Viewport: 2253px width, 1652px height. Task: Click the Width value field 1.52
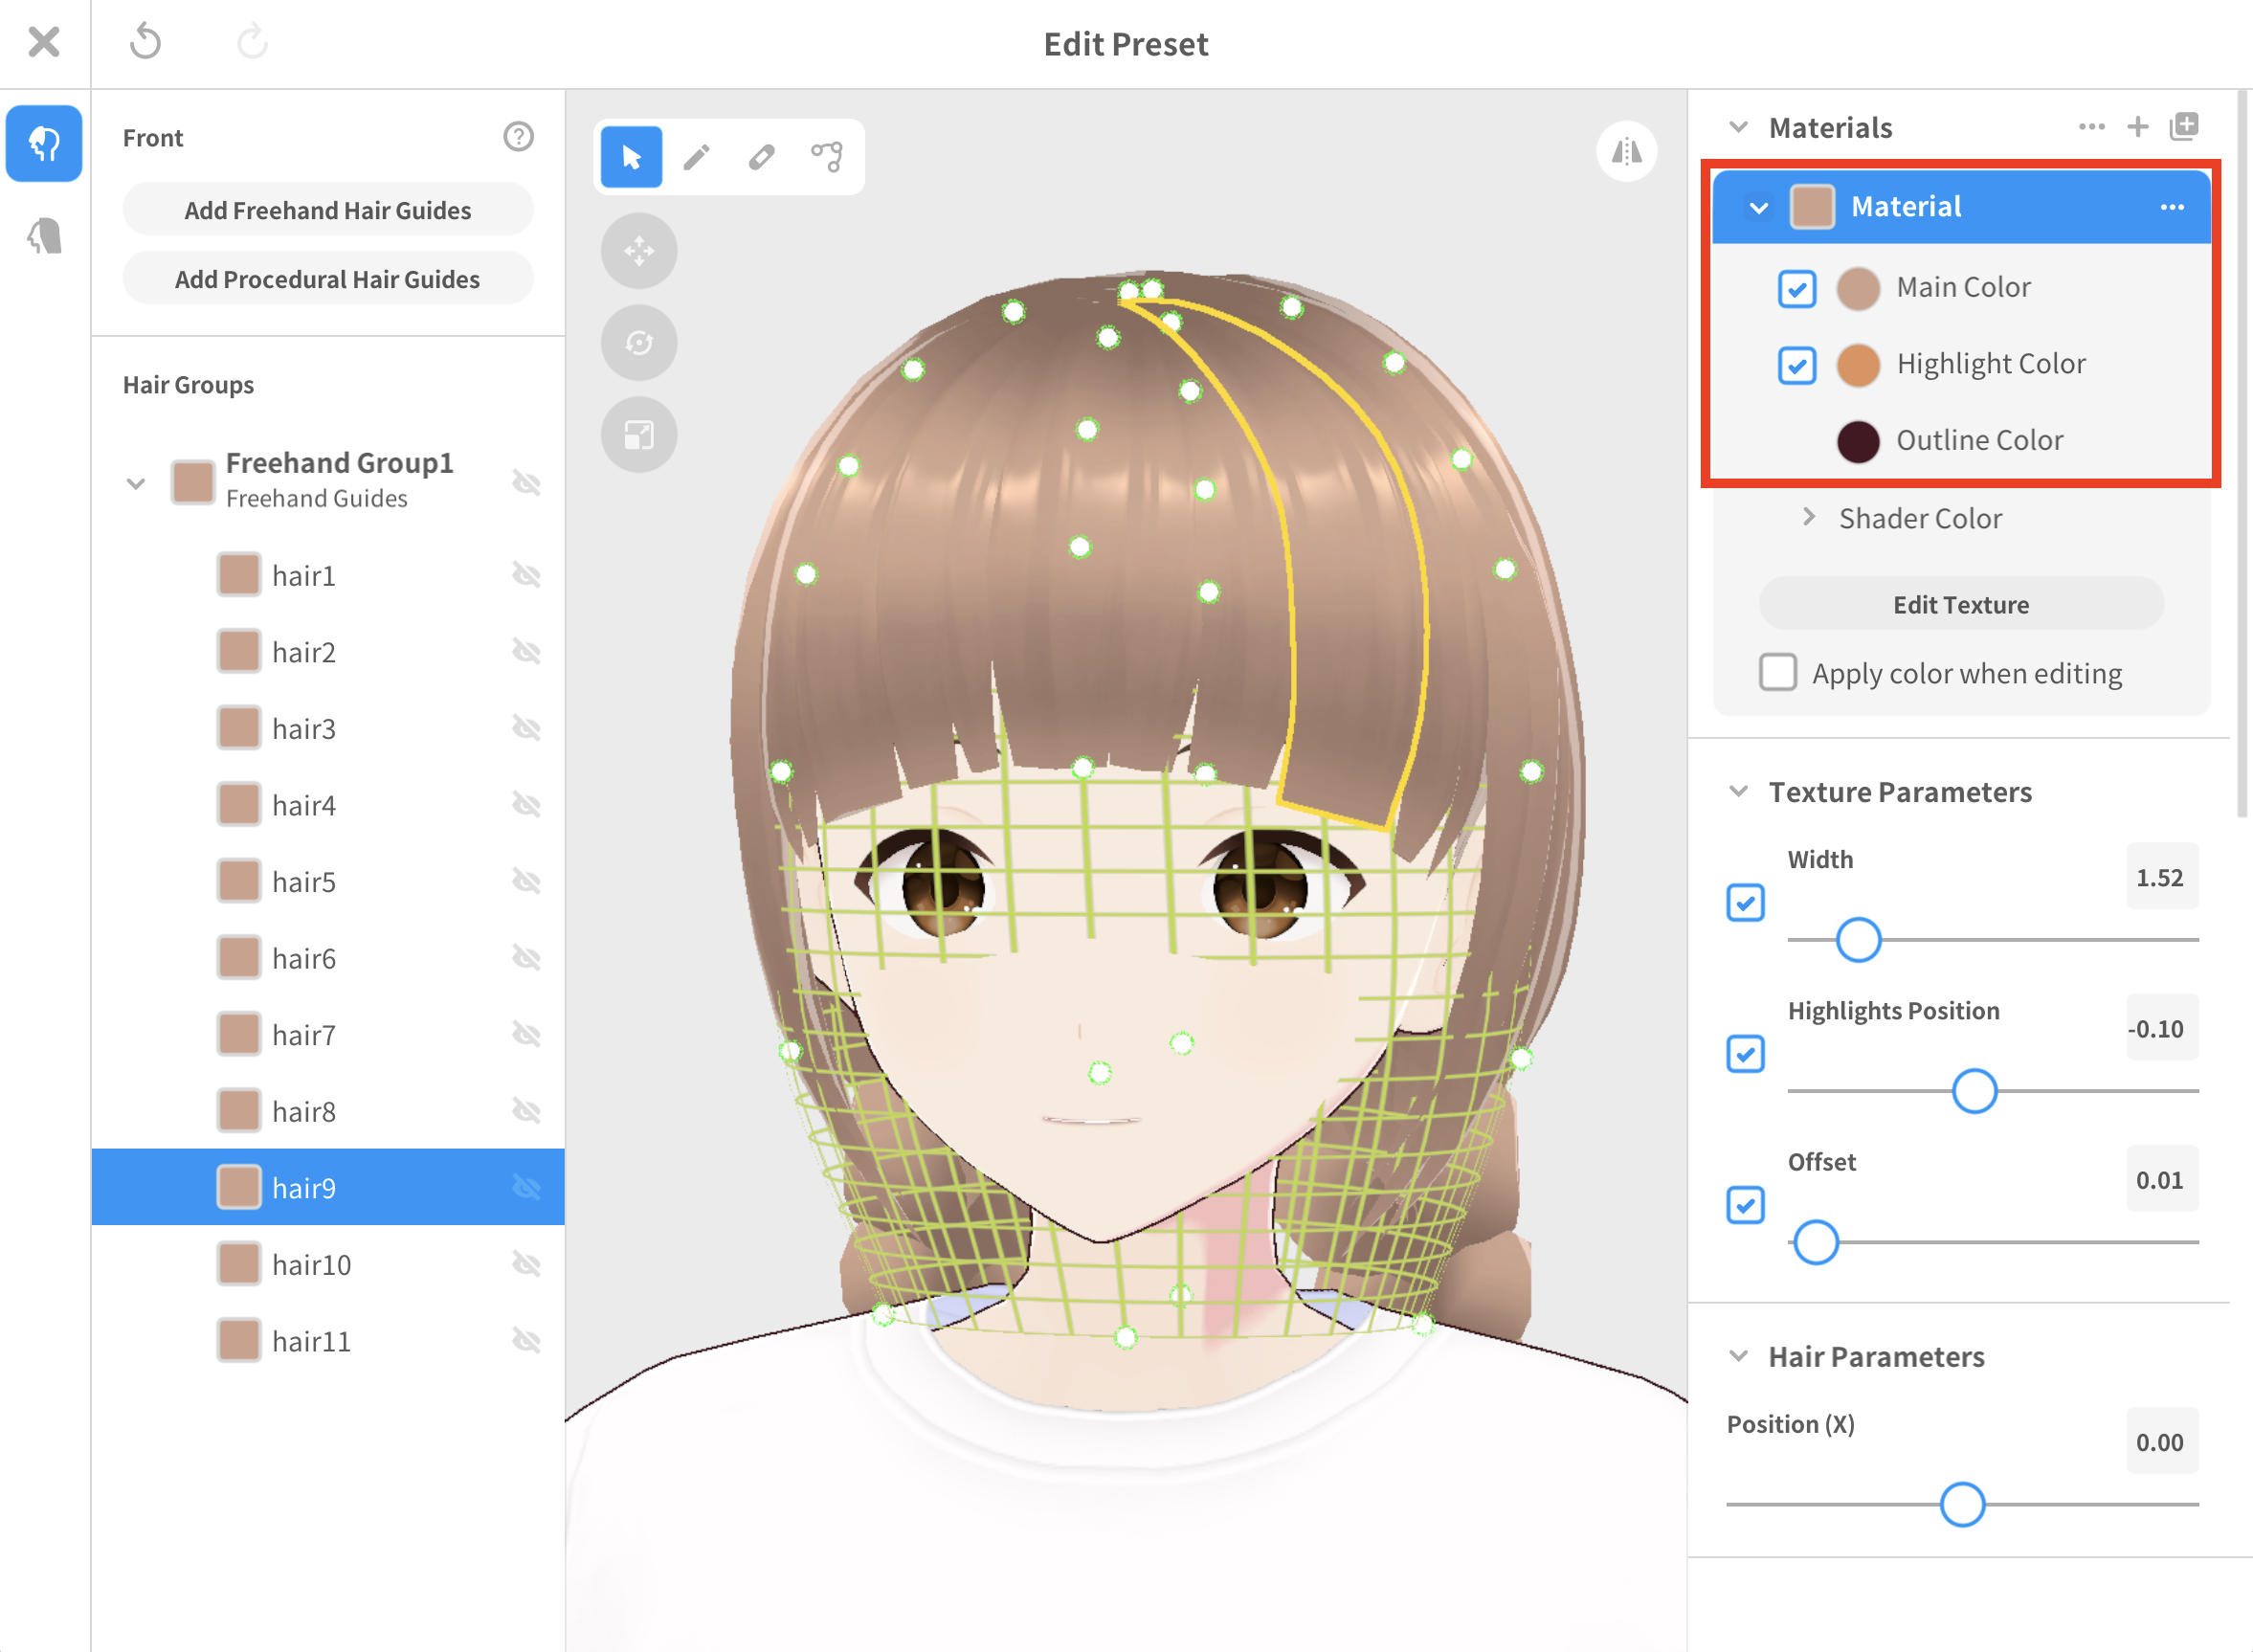2161,877
